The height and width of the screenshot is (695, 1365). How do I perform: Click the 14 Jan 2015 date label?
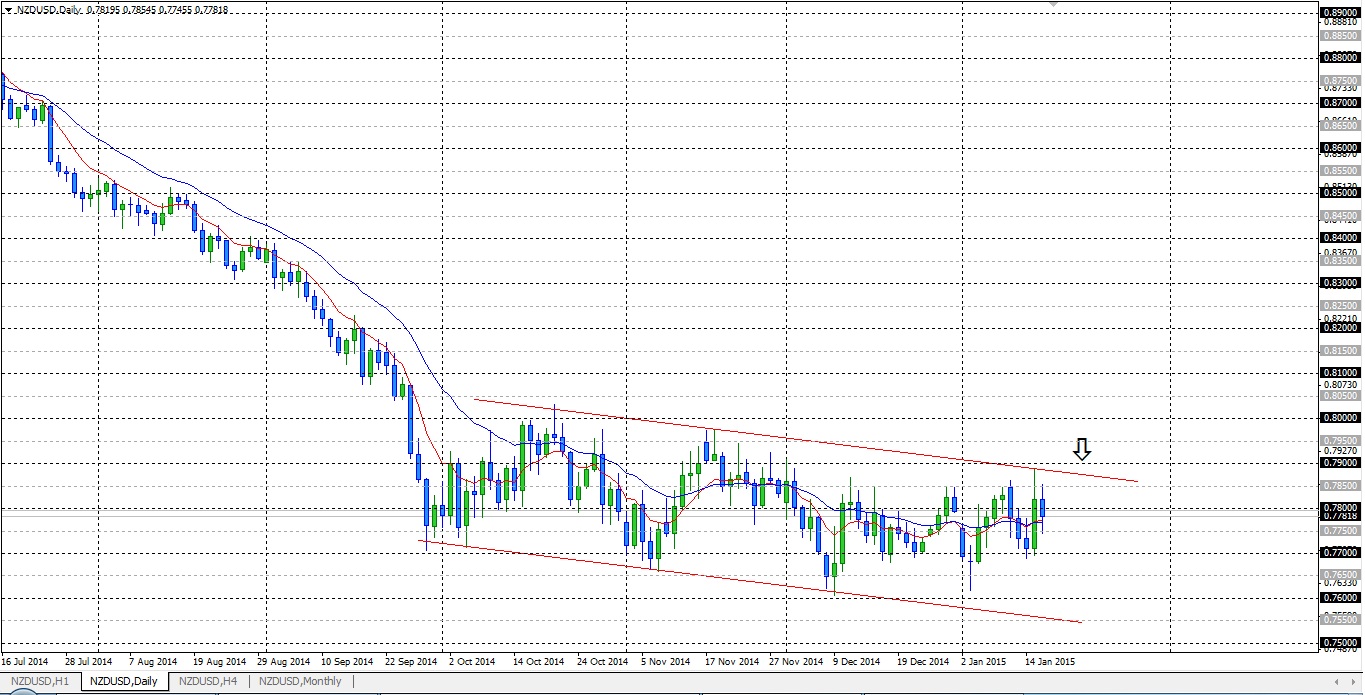(x=1052, y=662)
